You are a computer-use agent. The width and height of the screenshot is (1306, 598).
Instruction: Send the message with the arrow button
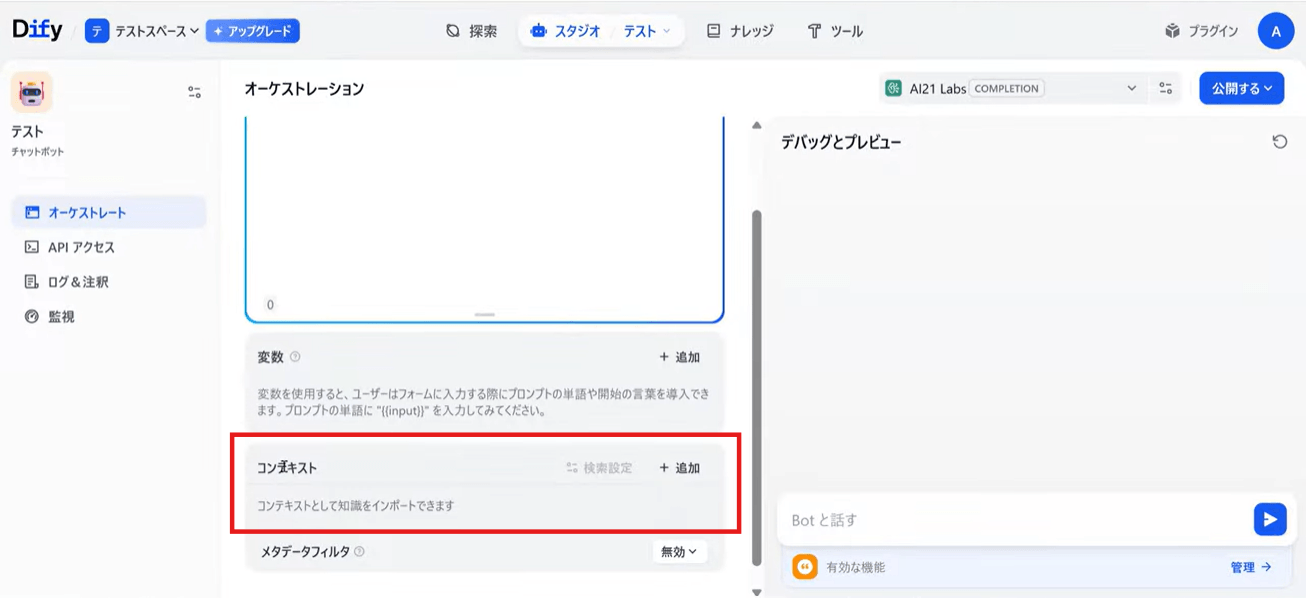point(1270,520)
